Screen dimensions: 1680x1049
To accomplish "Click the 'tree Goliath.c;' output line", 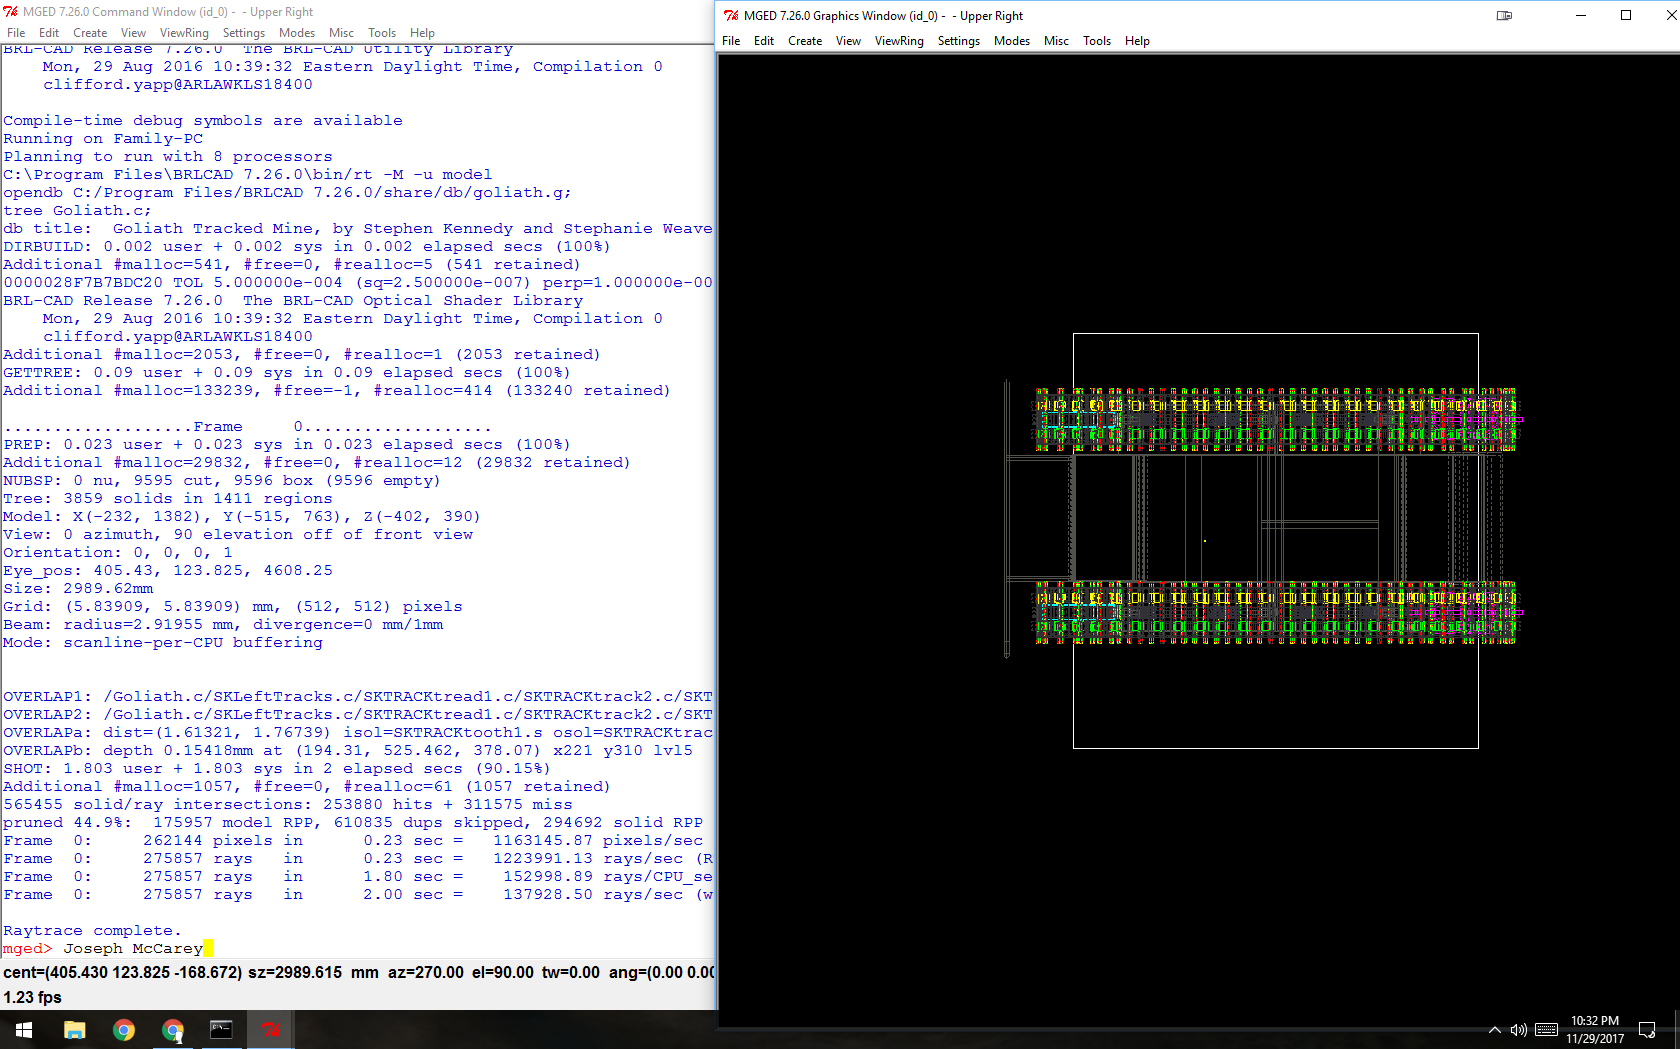I will 78,210.
